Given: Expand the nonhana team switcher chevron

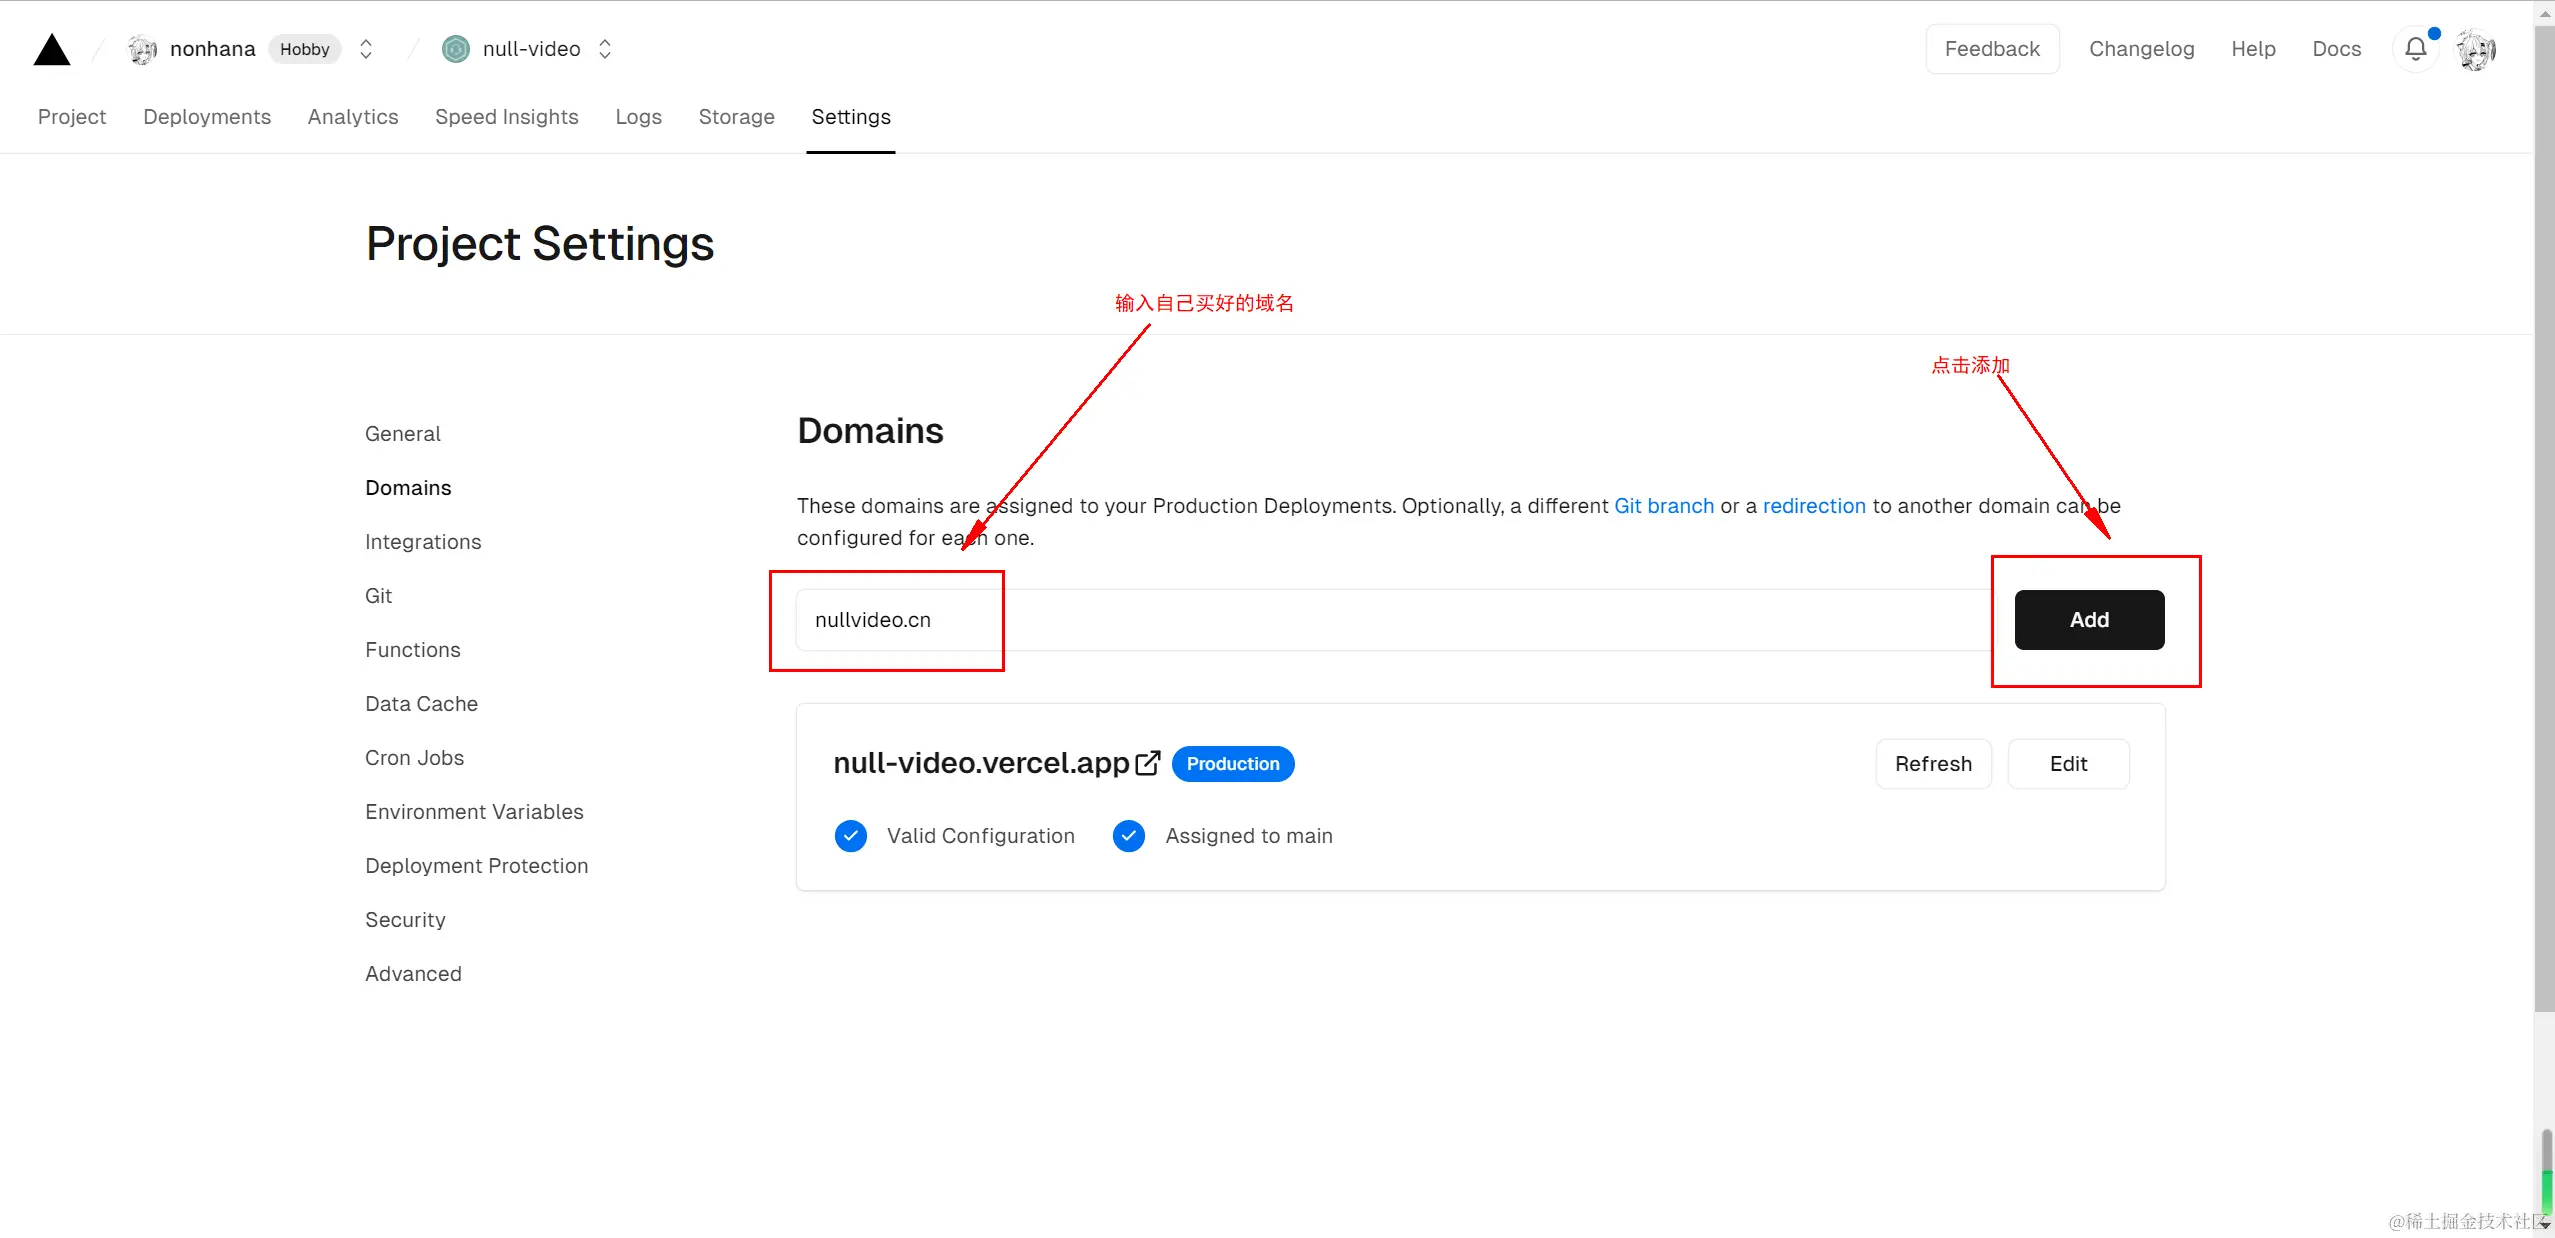Looking at the screenshot, I should click(366, 49).
